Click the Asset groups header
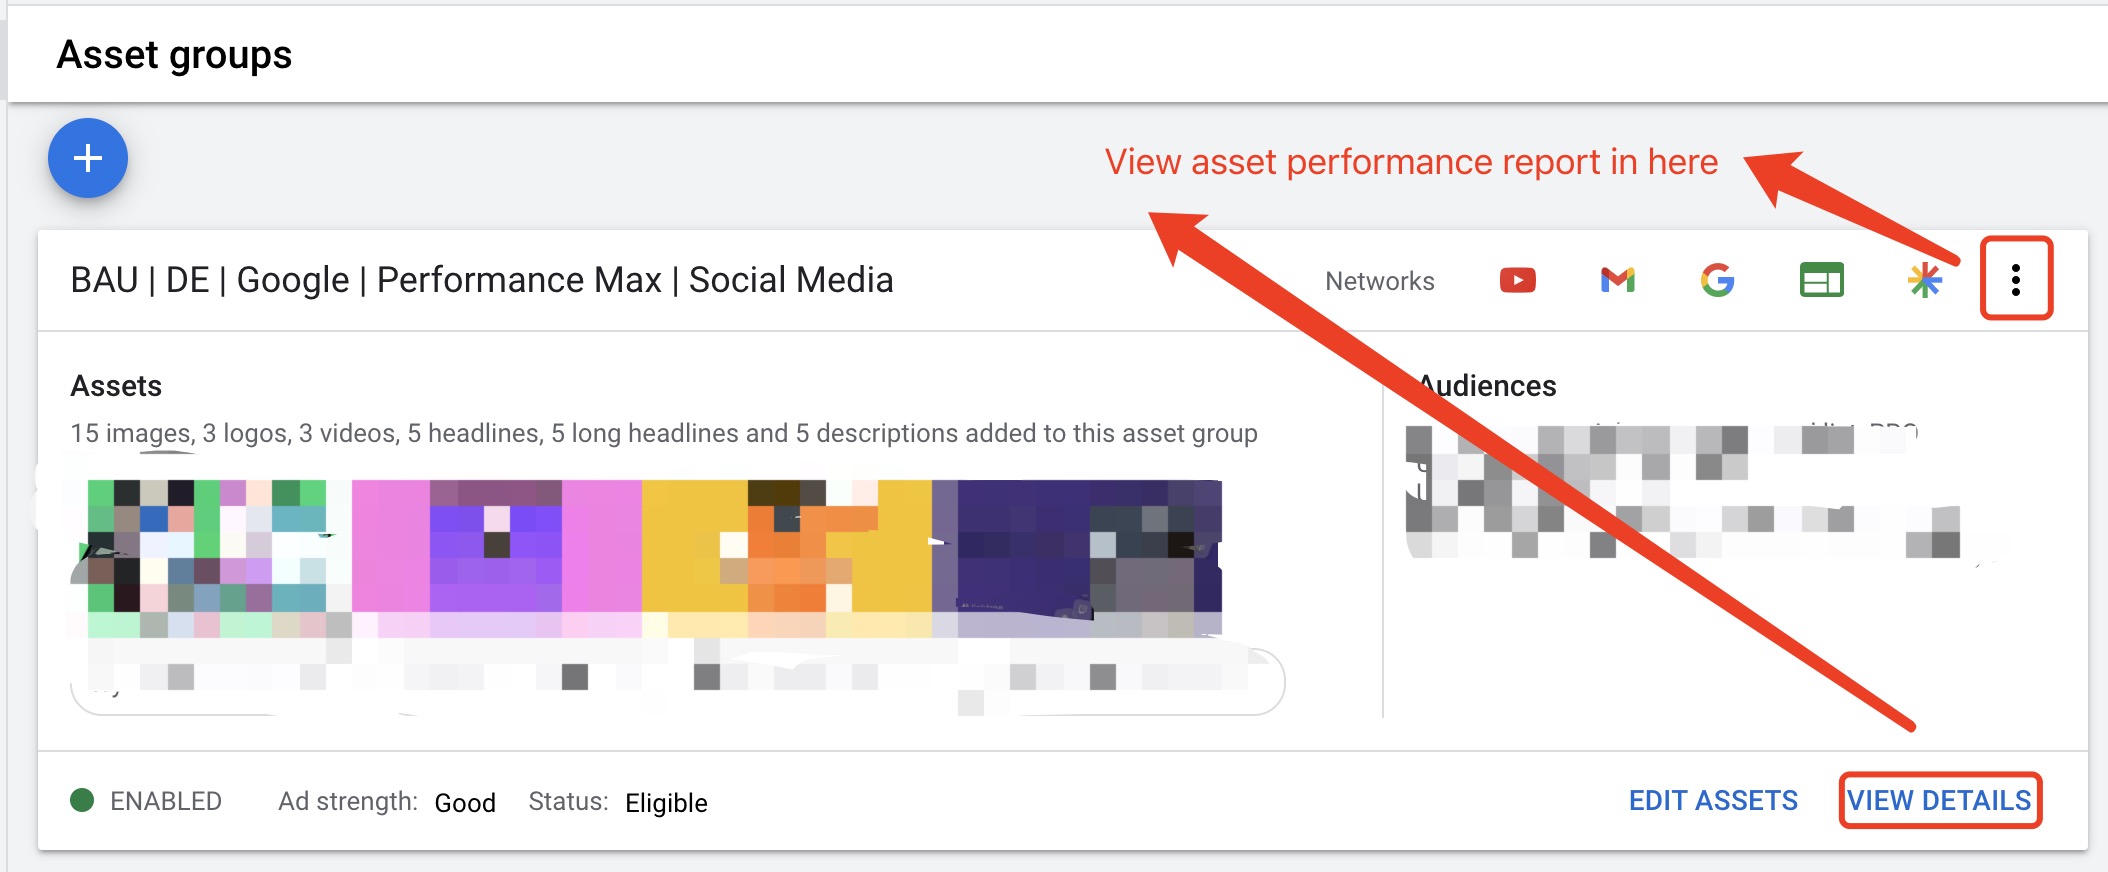This screenshot has height=872, width=2108. (175, 55)
